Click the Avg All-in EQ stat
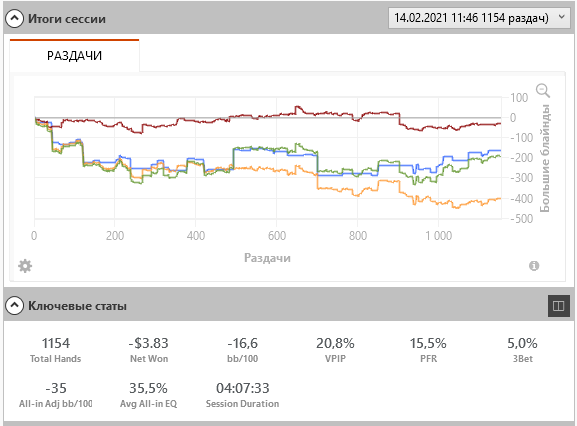Viewport: 577px width, 426px height. click(x=149, y=395)
